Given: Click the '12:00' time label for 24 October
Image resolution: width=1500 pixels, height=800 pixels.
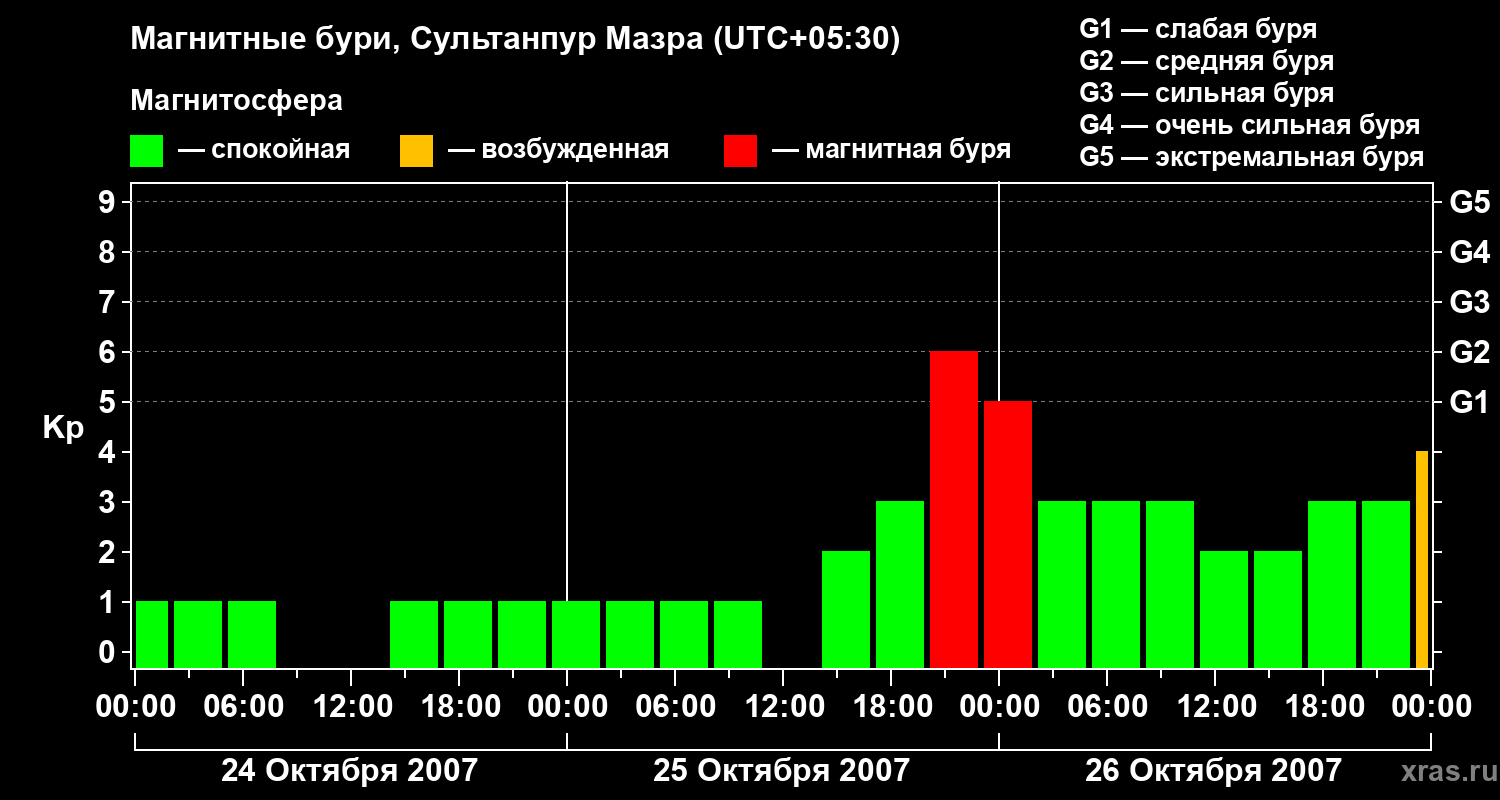Looking at the screenshot, I should 351,707.
